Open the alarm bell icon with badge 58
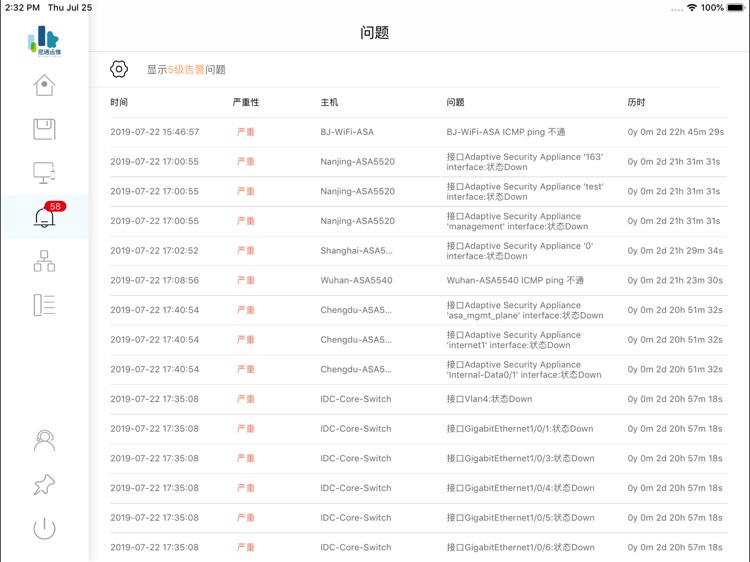750x562 pixels. (44, 217)
